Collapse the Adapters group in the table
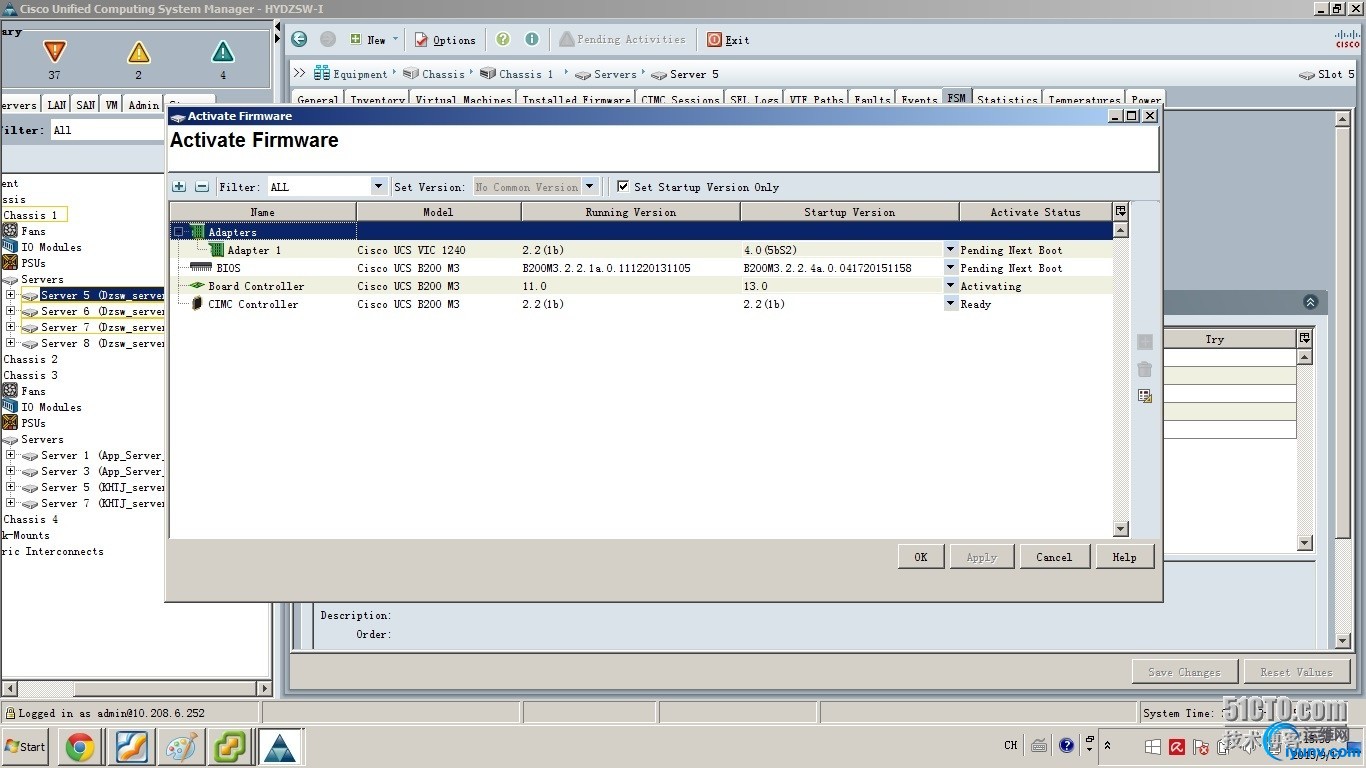This screenshot has width=1366, height=768. click(x=179, y=232)
